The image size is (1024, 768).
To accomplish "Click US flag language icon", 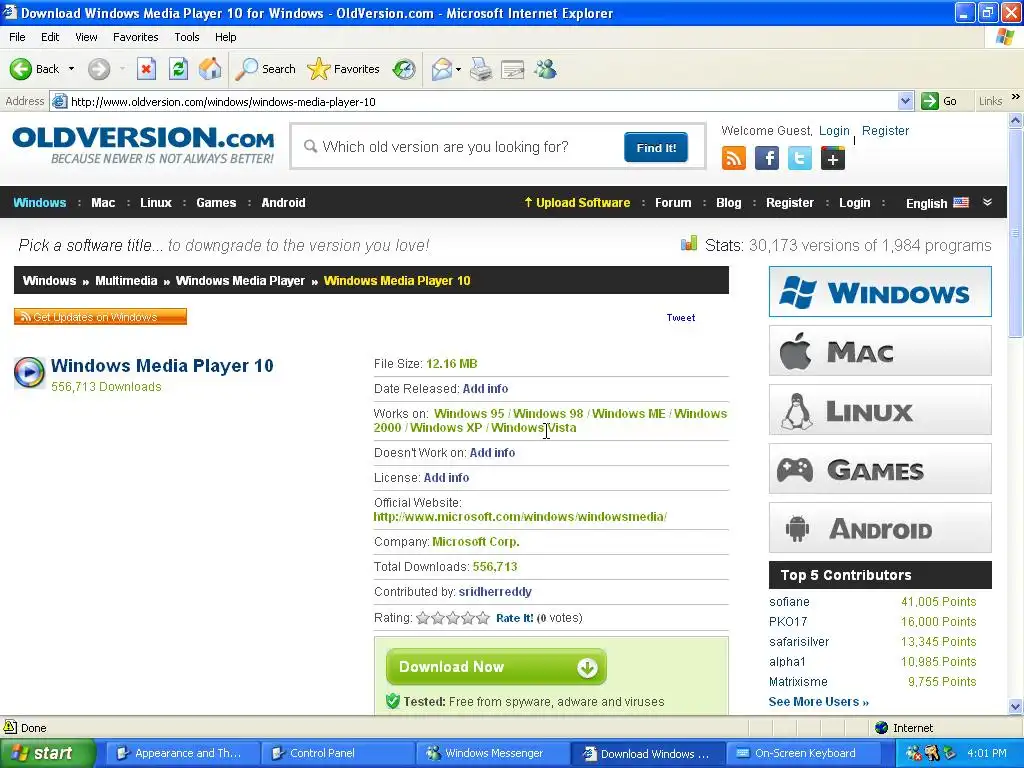I will pos(961,202).
